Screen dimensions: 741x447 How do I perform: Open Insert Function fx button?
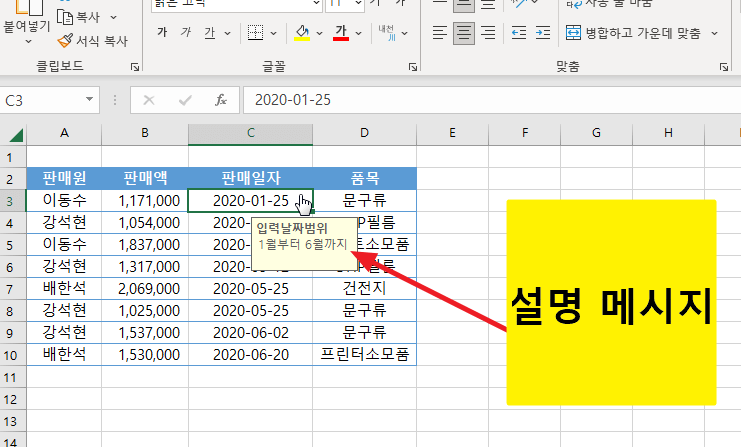tap(221, 100)
